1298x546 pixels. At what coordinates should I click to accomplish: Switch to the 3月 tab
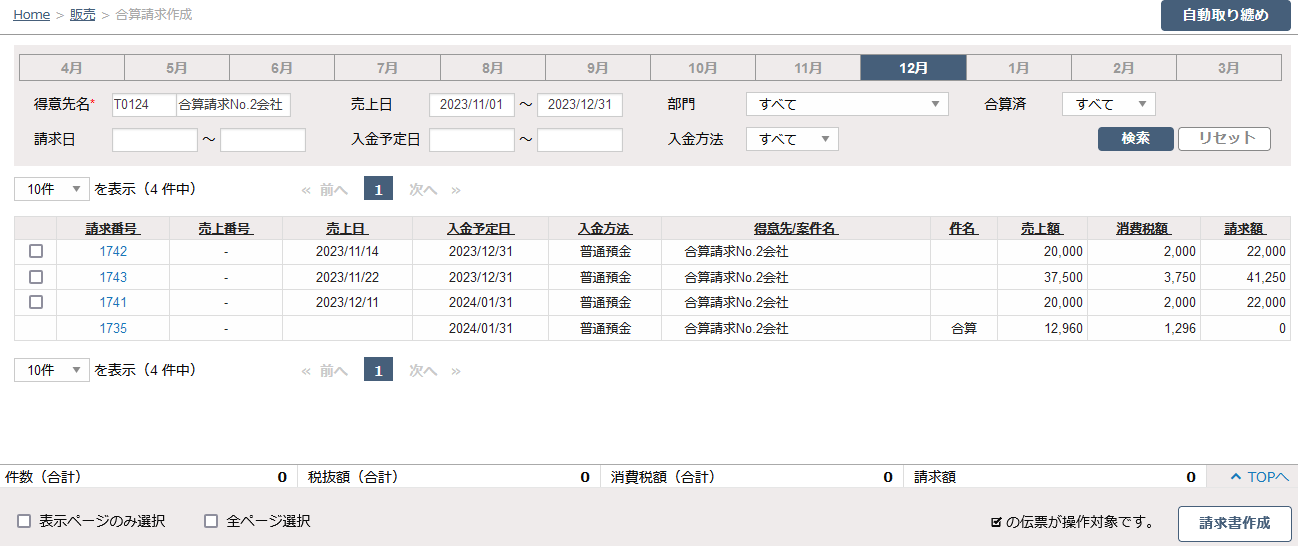click(x=1229, y=68)
